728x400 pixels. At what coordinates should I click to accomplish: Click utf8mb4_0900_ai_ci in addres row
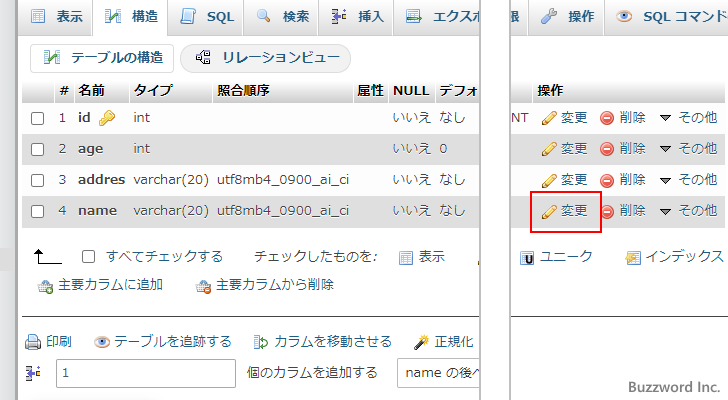pyautogui.click(x=283, y=180)
